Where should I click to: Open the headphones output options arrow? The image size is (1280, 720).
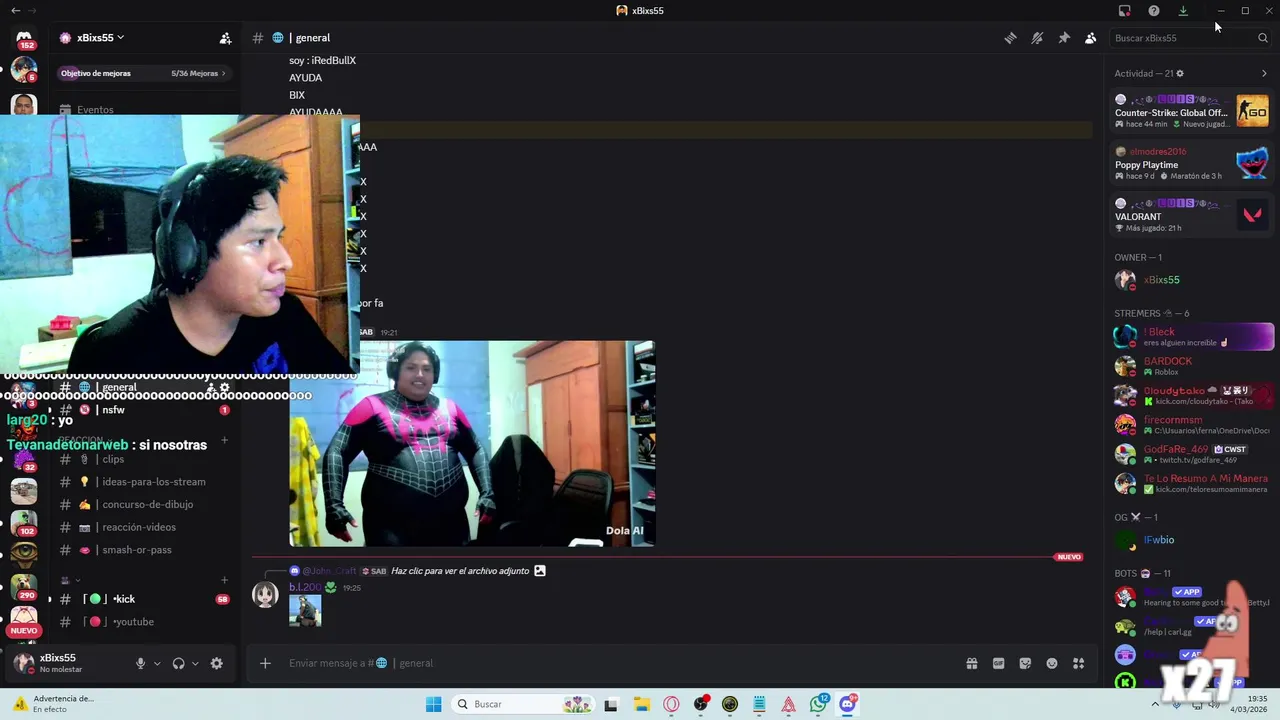tap(195, 663)
